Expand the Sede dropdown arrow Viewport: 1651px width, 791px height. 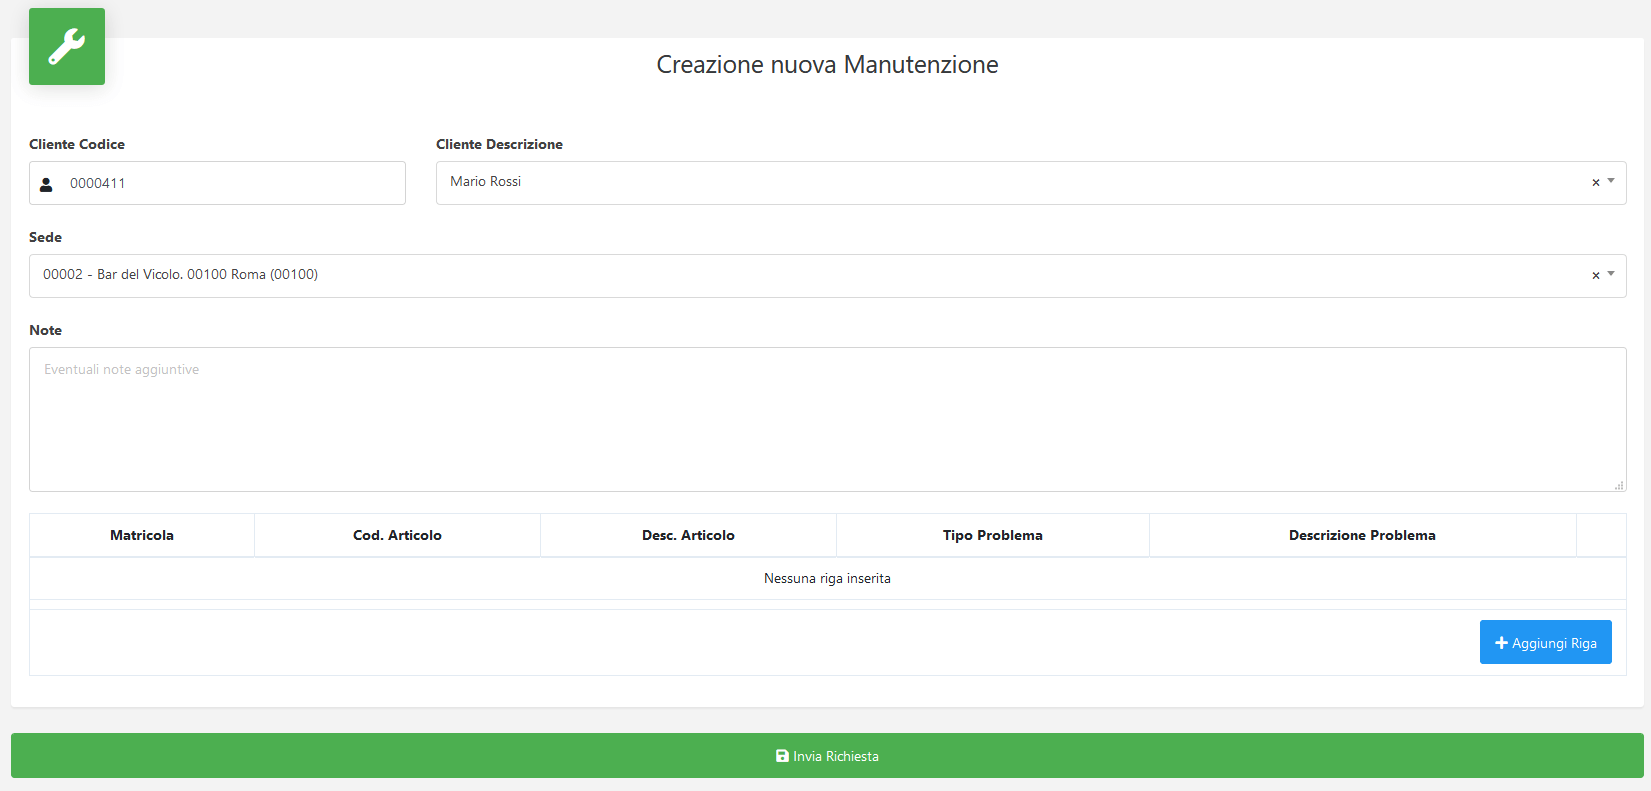[x=1611, y=274]
